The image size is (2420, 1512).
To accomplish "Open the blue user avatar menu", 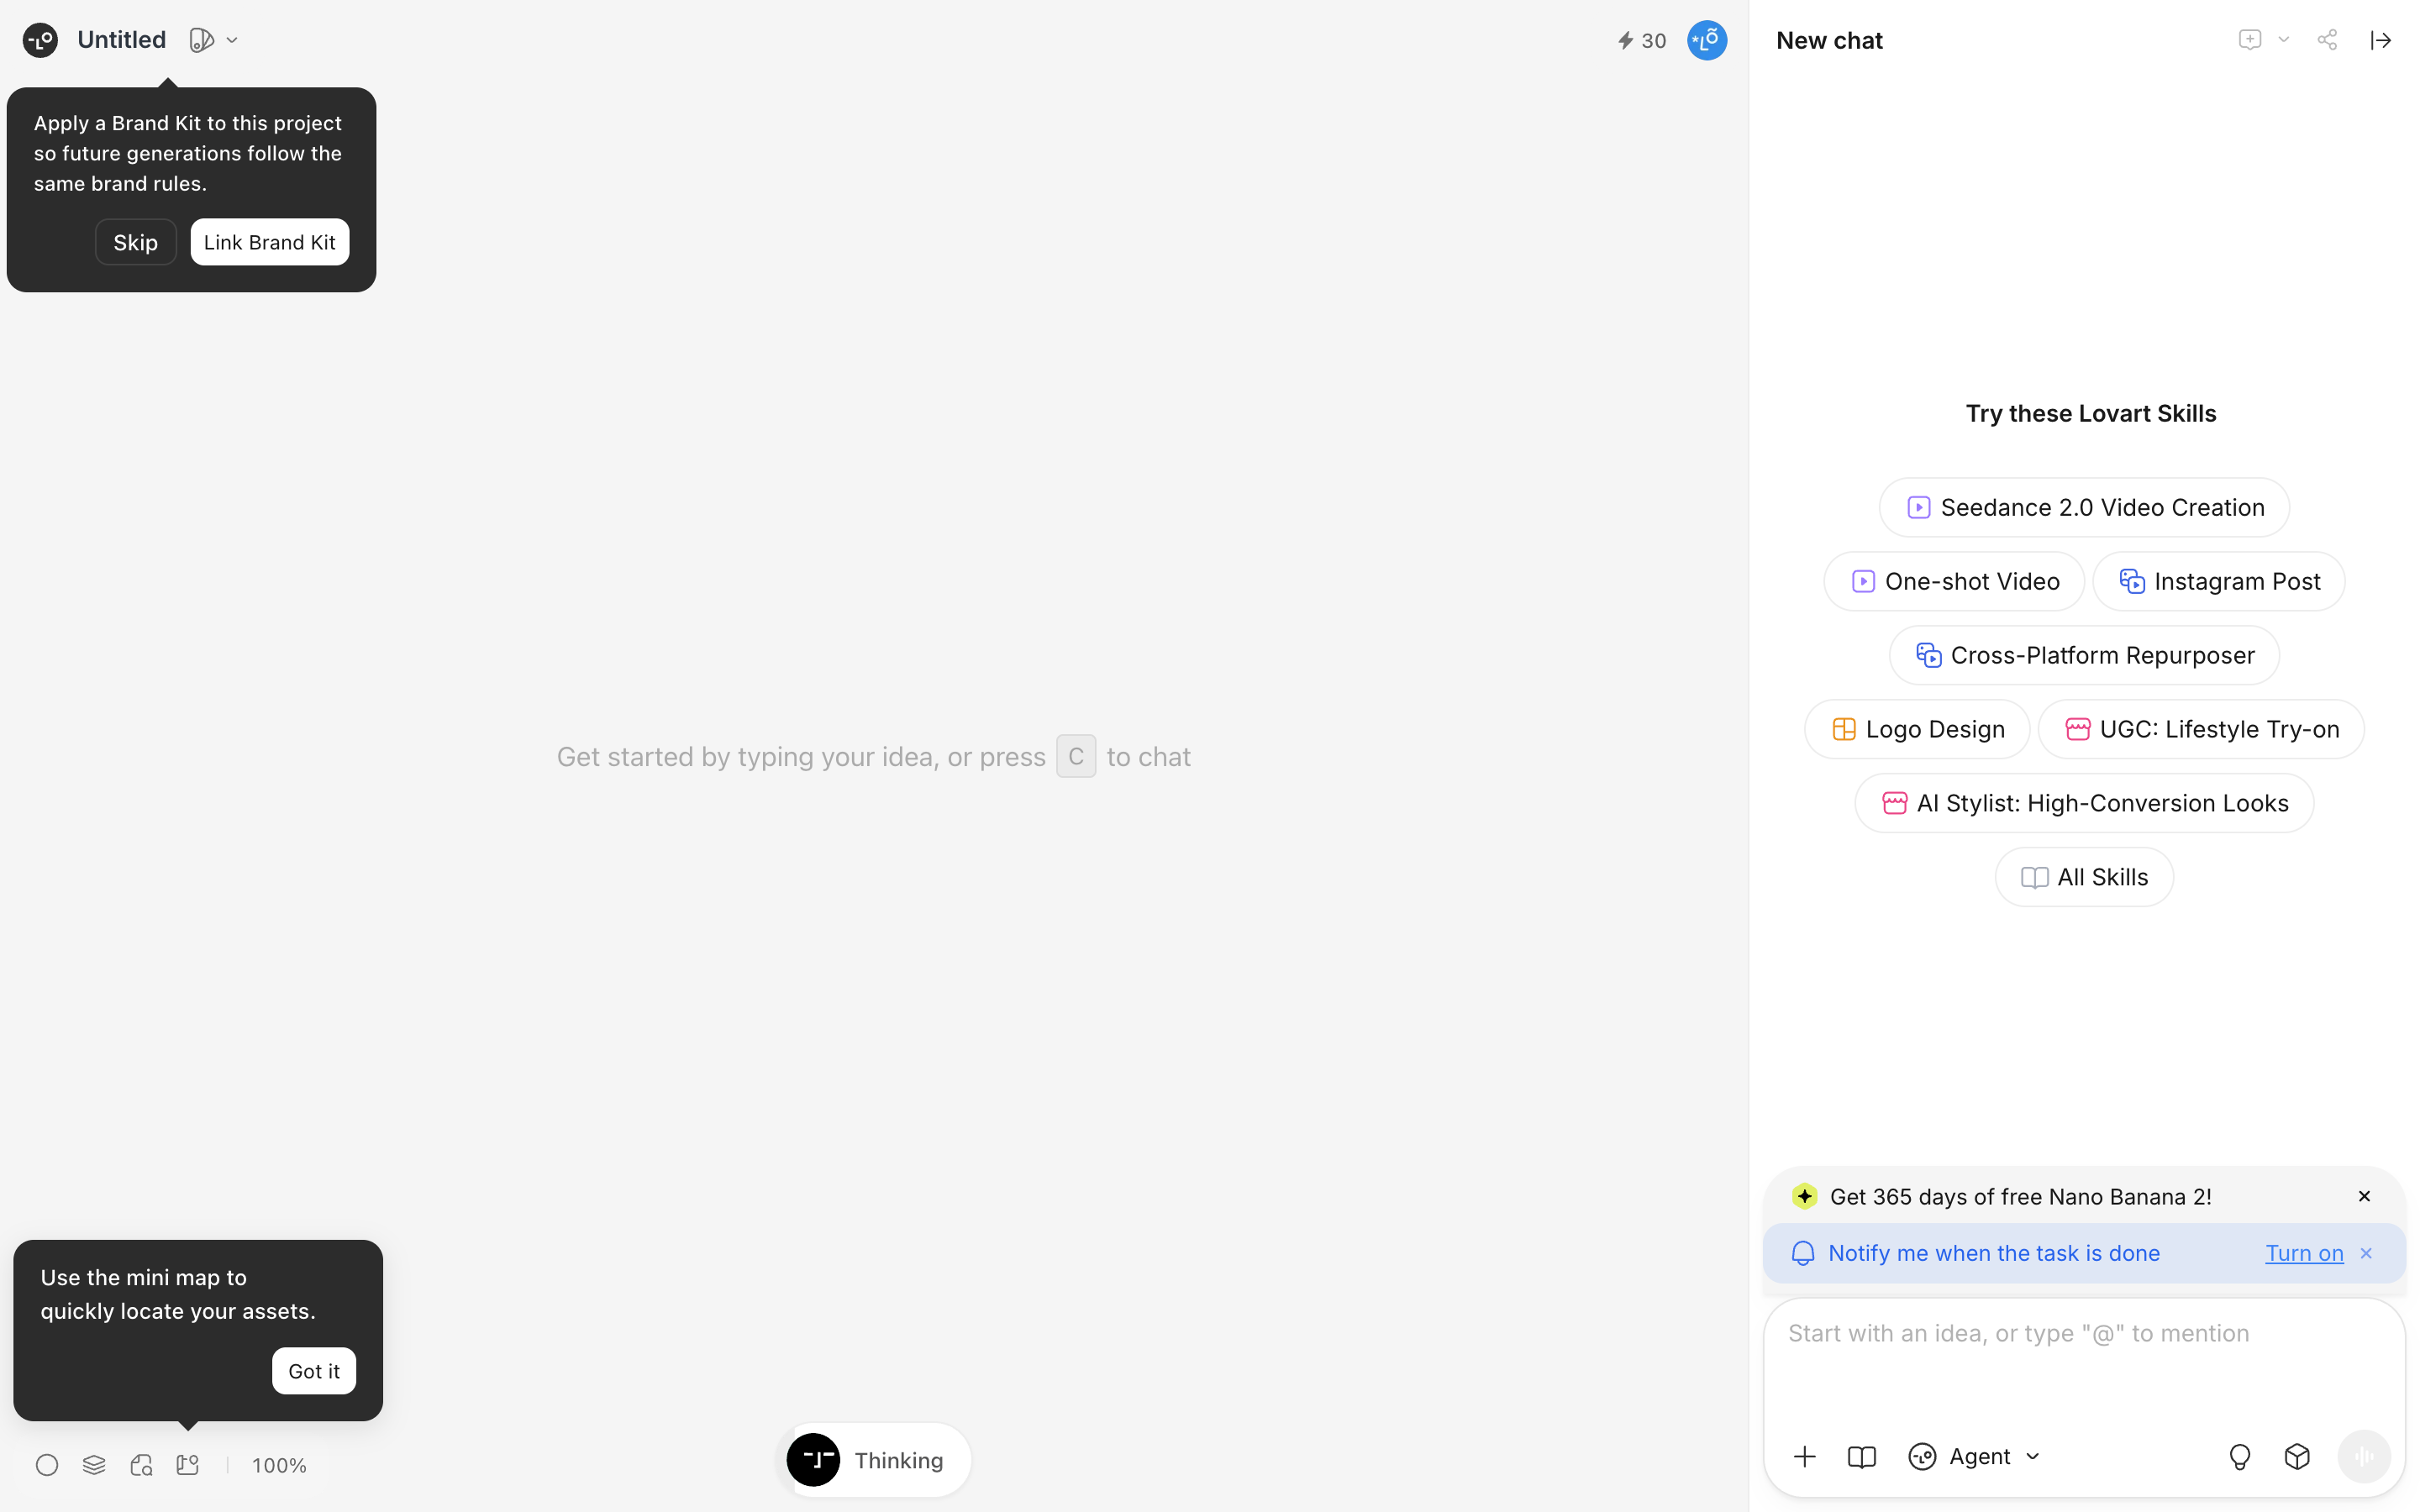I will point(1706,40).
